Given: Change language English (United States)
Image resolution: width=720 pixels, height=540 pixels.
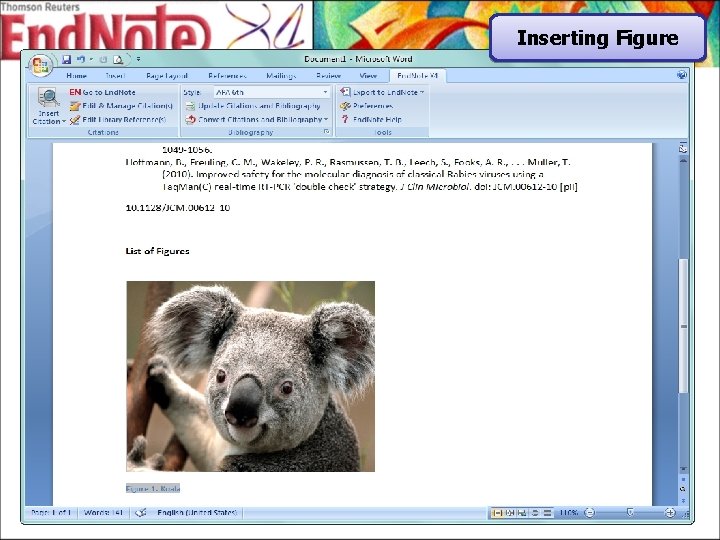Looking at the screenshot, I should pos(197,512).
